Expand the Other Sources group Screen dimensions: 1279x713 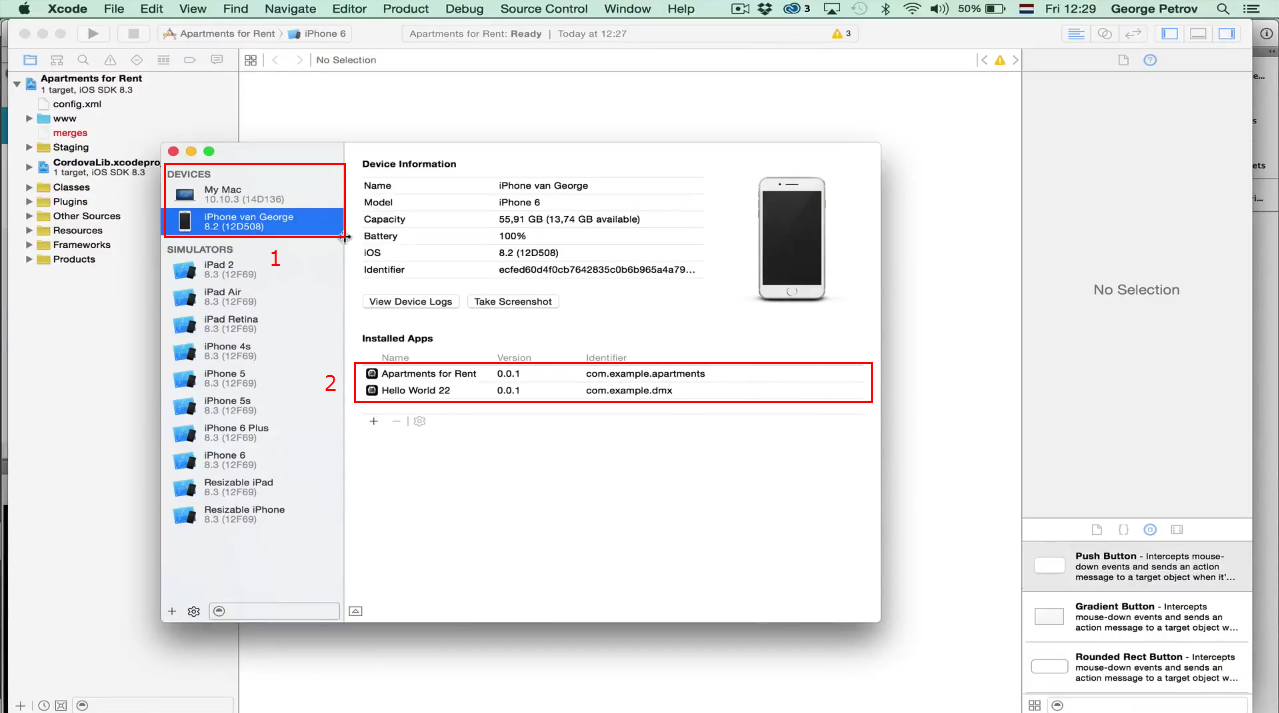pyautogui.click(x=30, y=216)
